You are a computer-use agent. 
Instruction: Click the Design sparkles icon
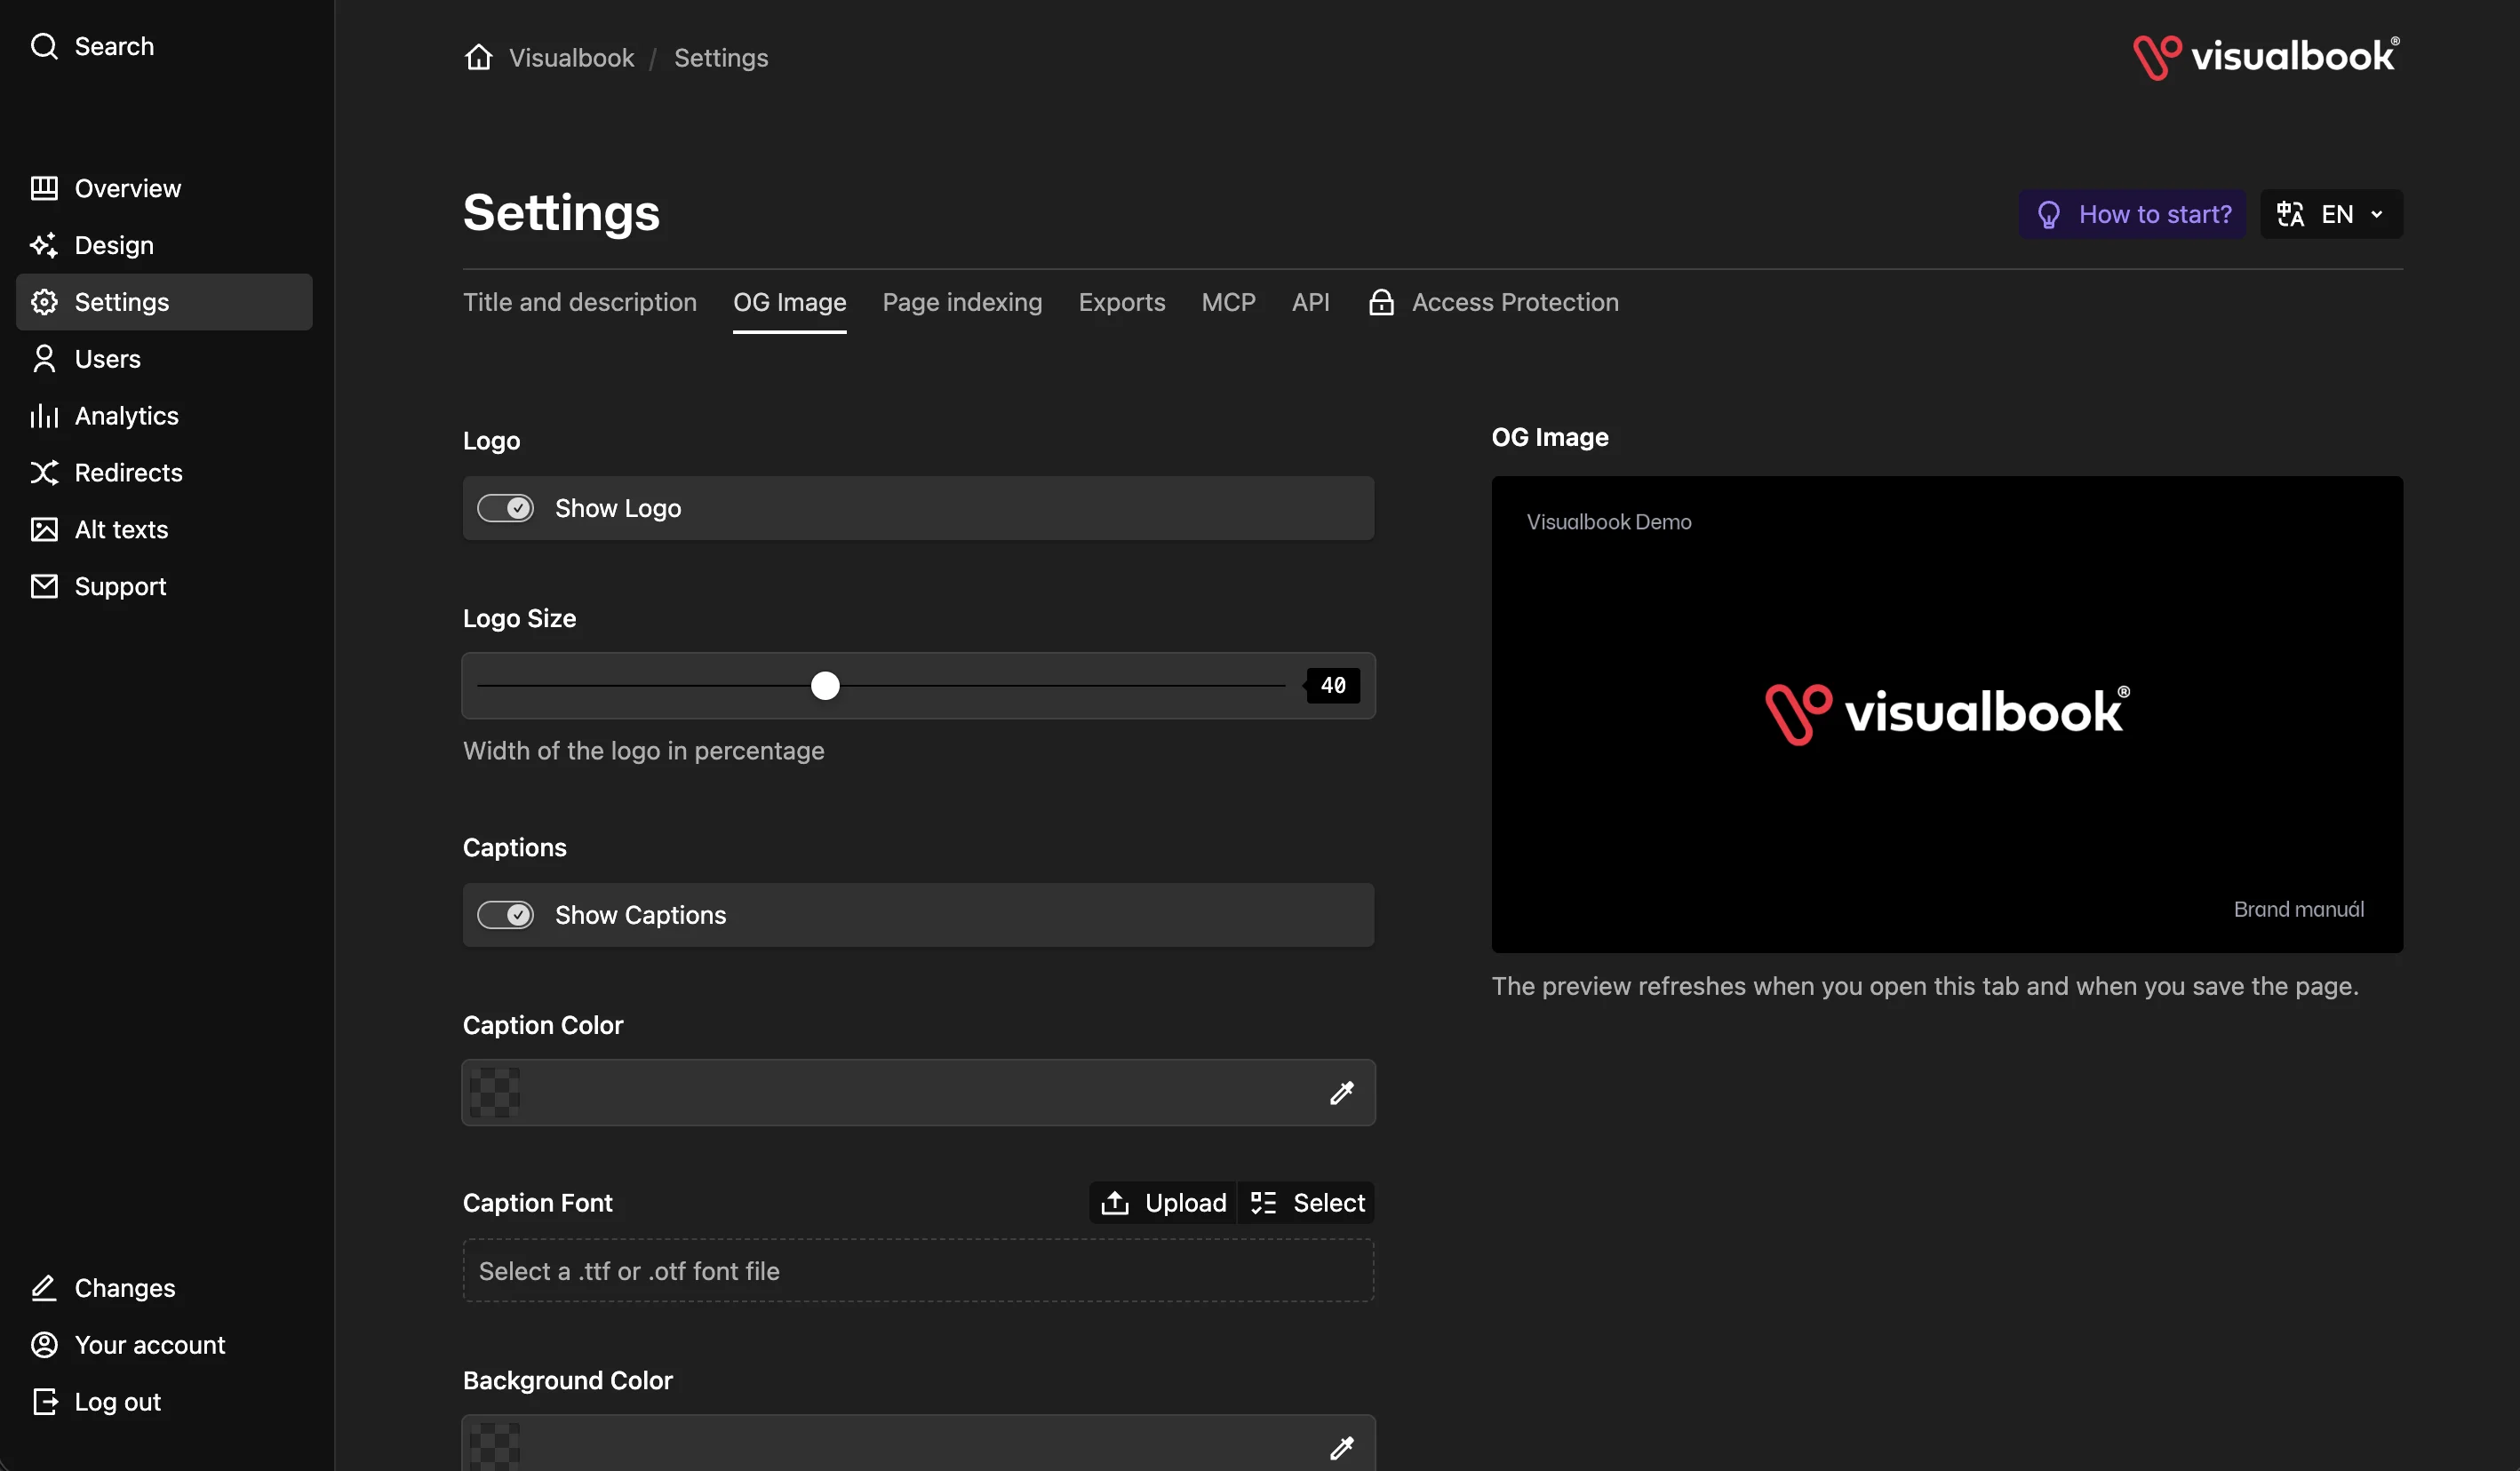tap(44, 245)
